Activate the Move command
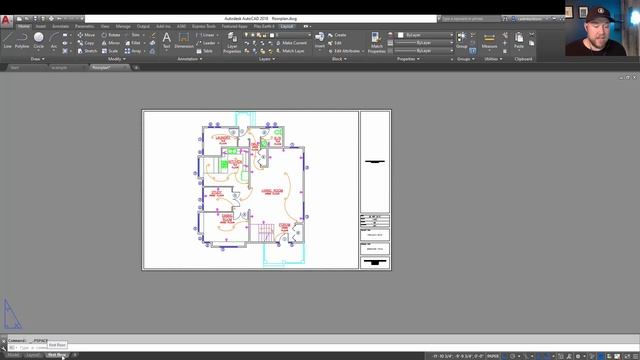The width and height of the screenshot is (640, 360). click(86, 35)
